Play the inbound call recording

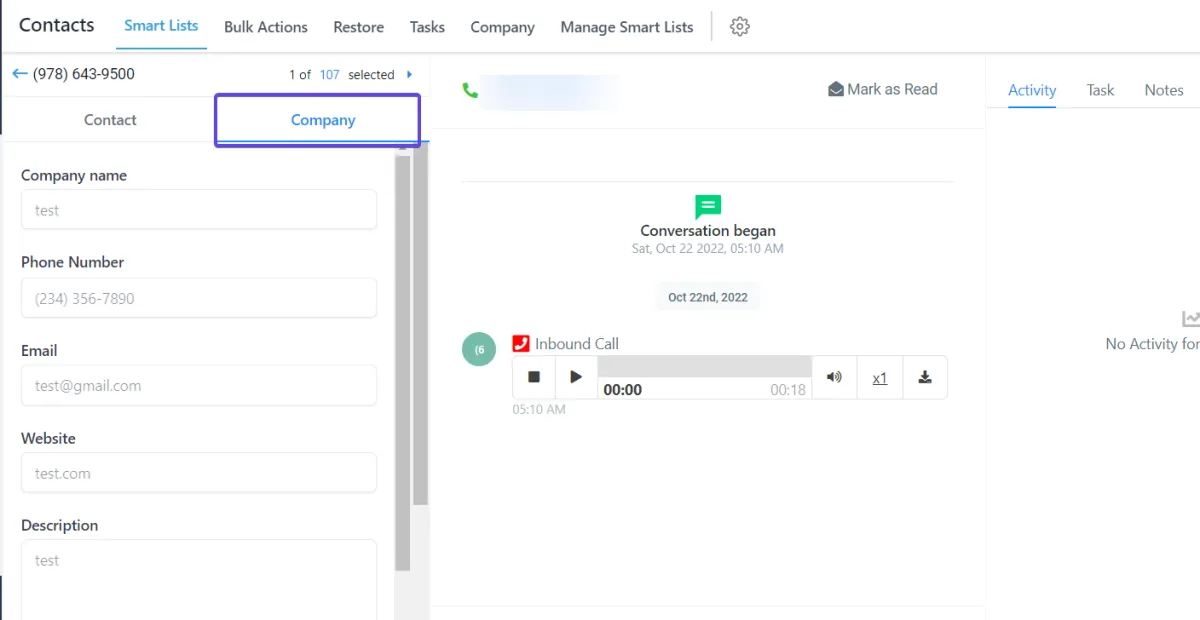[x=576, y=377]
